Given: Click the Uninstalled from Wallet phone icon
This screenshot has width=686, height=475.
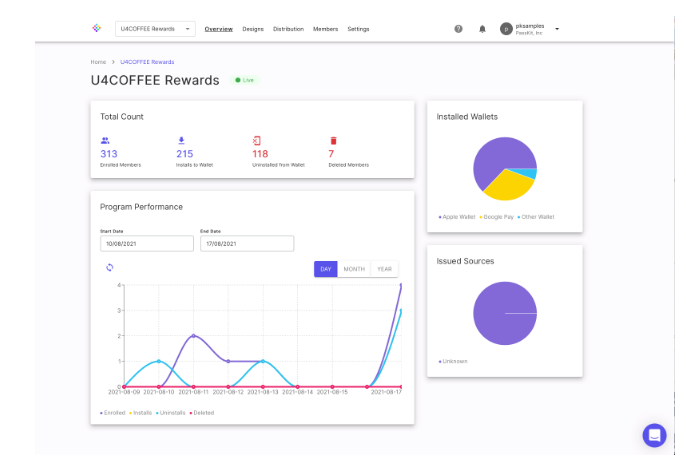Looking at the screenshot, I should click(256, 140).
